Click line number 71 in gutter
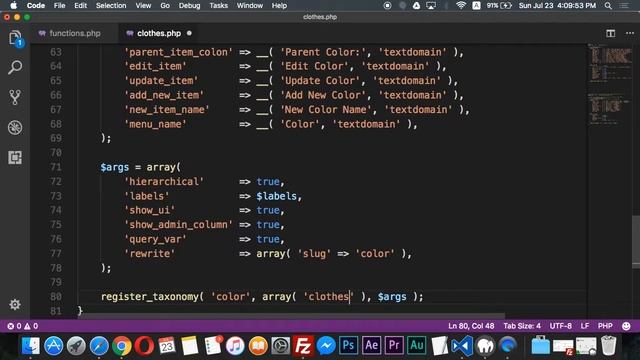The image size is (640, 360). pos(56,167)
